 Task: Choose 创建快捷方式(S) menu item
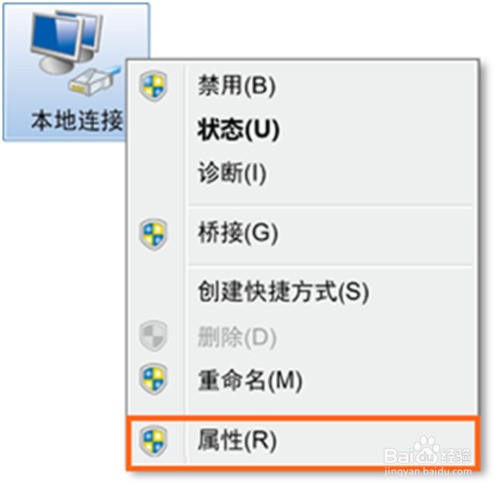302,292
